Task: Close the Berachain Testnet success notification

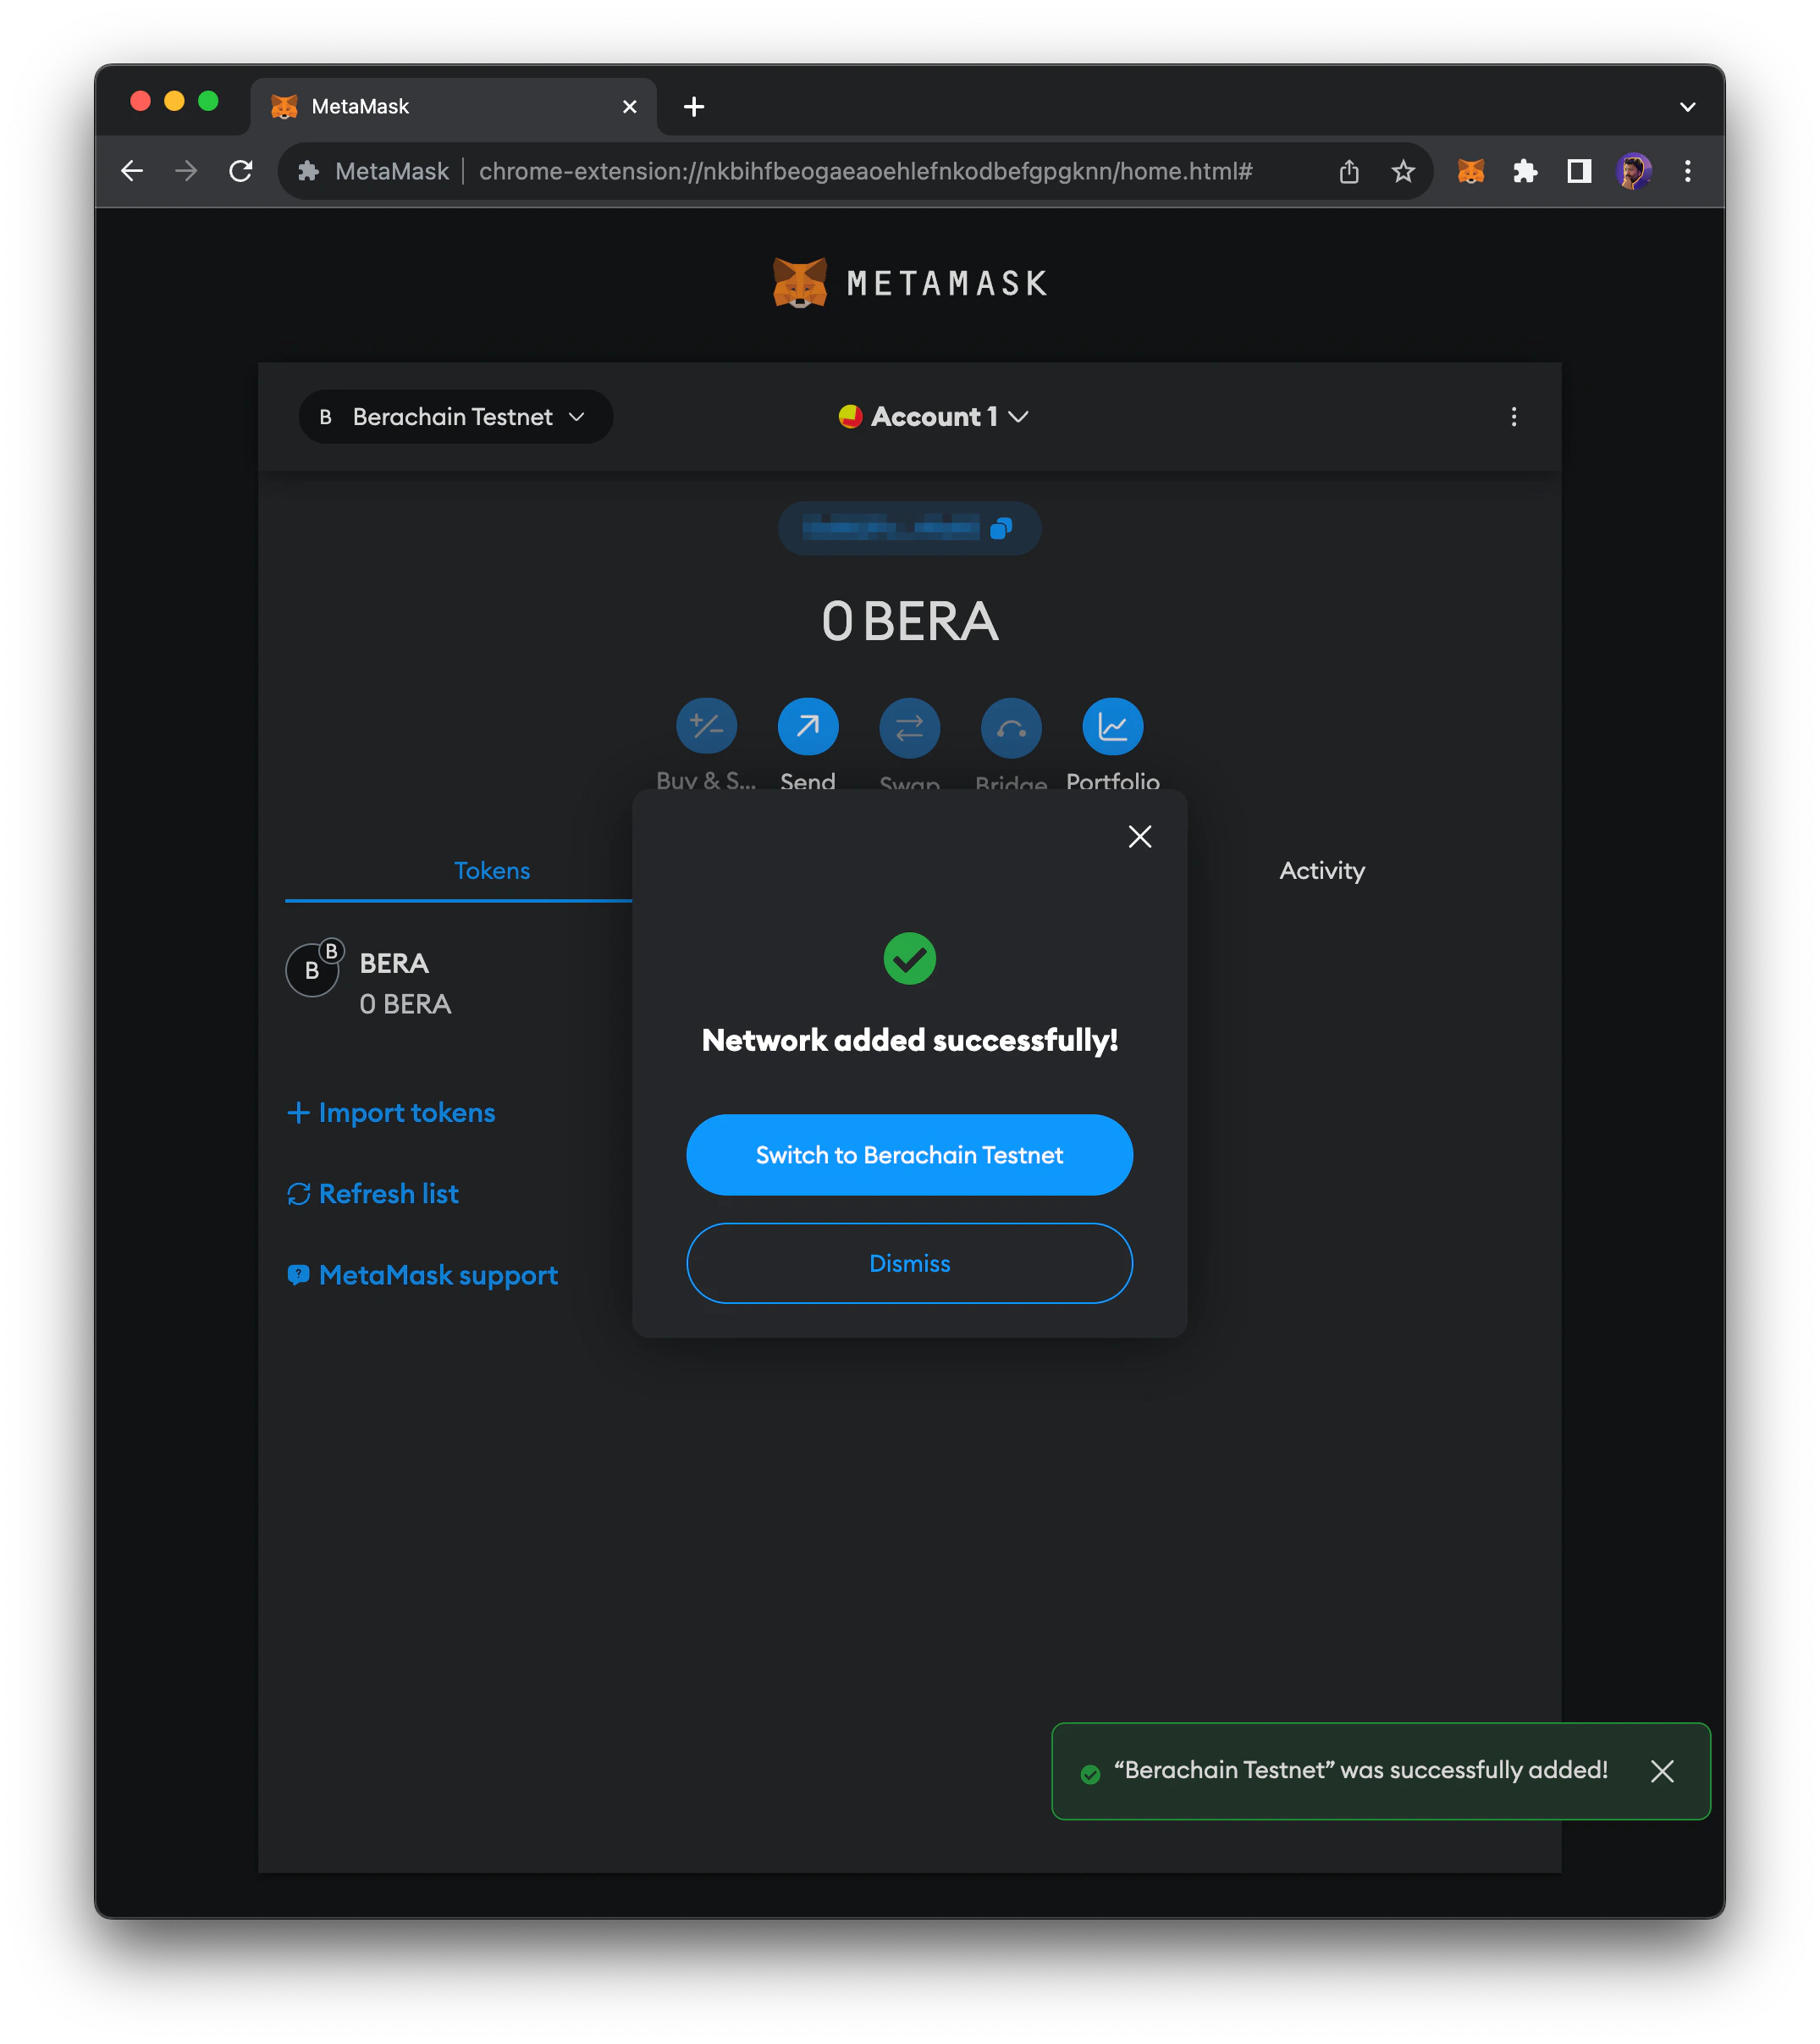Action: coord(1663,1772)
